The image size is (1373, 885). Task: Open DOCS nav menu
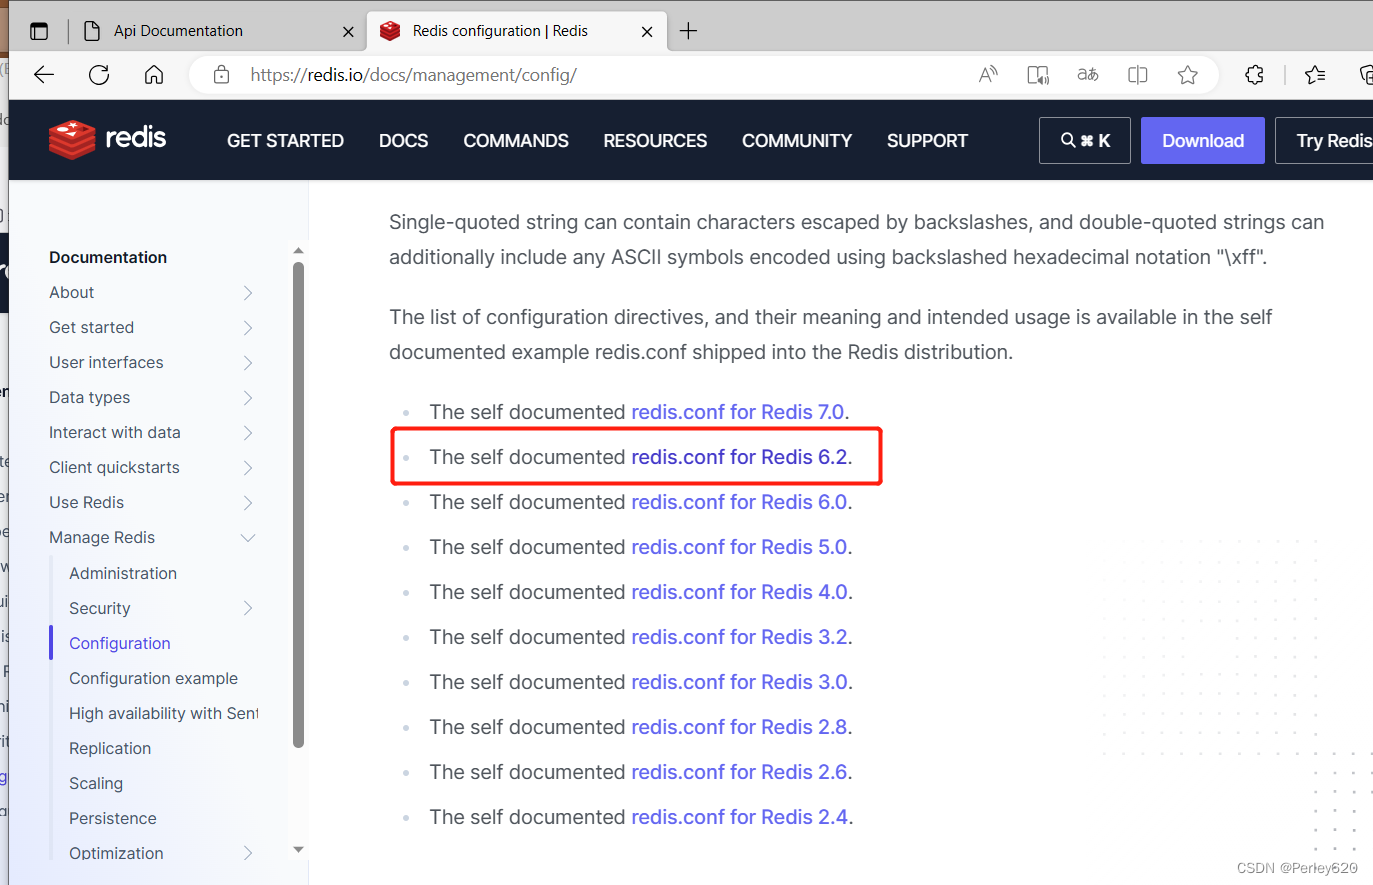(403, 141)
